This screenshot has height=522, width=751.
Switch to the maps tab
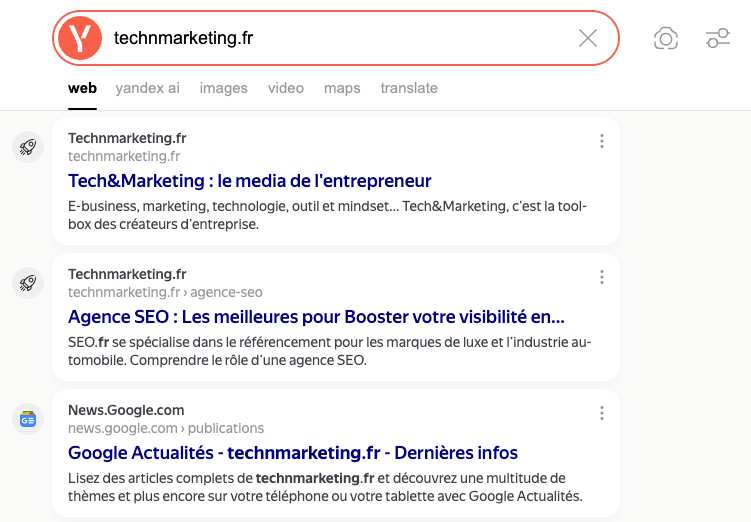pos(342,88)
